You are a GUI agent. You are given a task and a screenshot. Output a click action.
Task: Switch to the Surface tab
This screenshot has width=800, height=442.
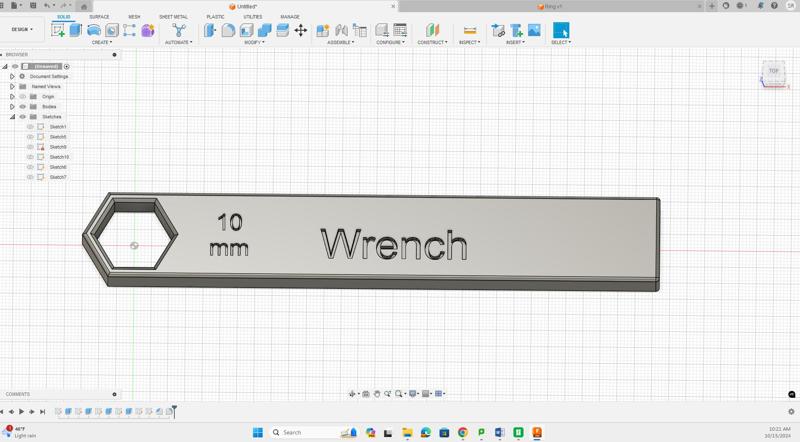99,17
